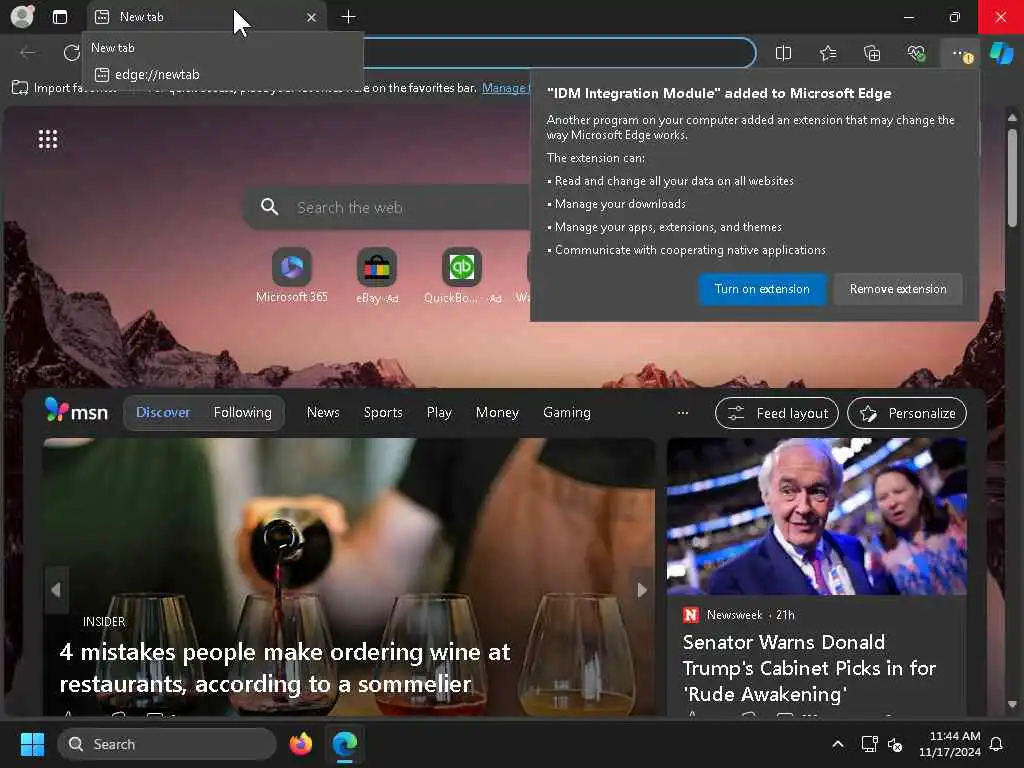Screen dimensions: 1024x768
Task: Open Favorites star icon
Action: tap(827, 54)
